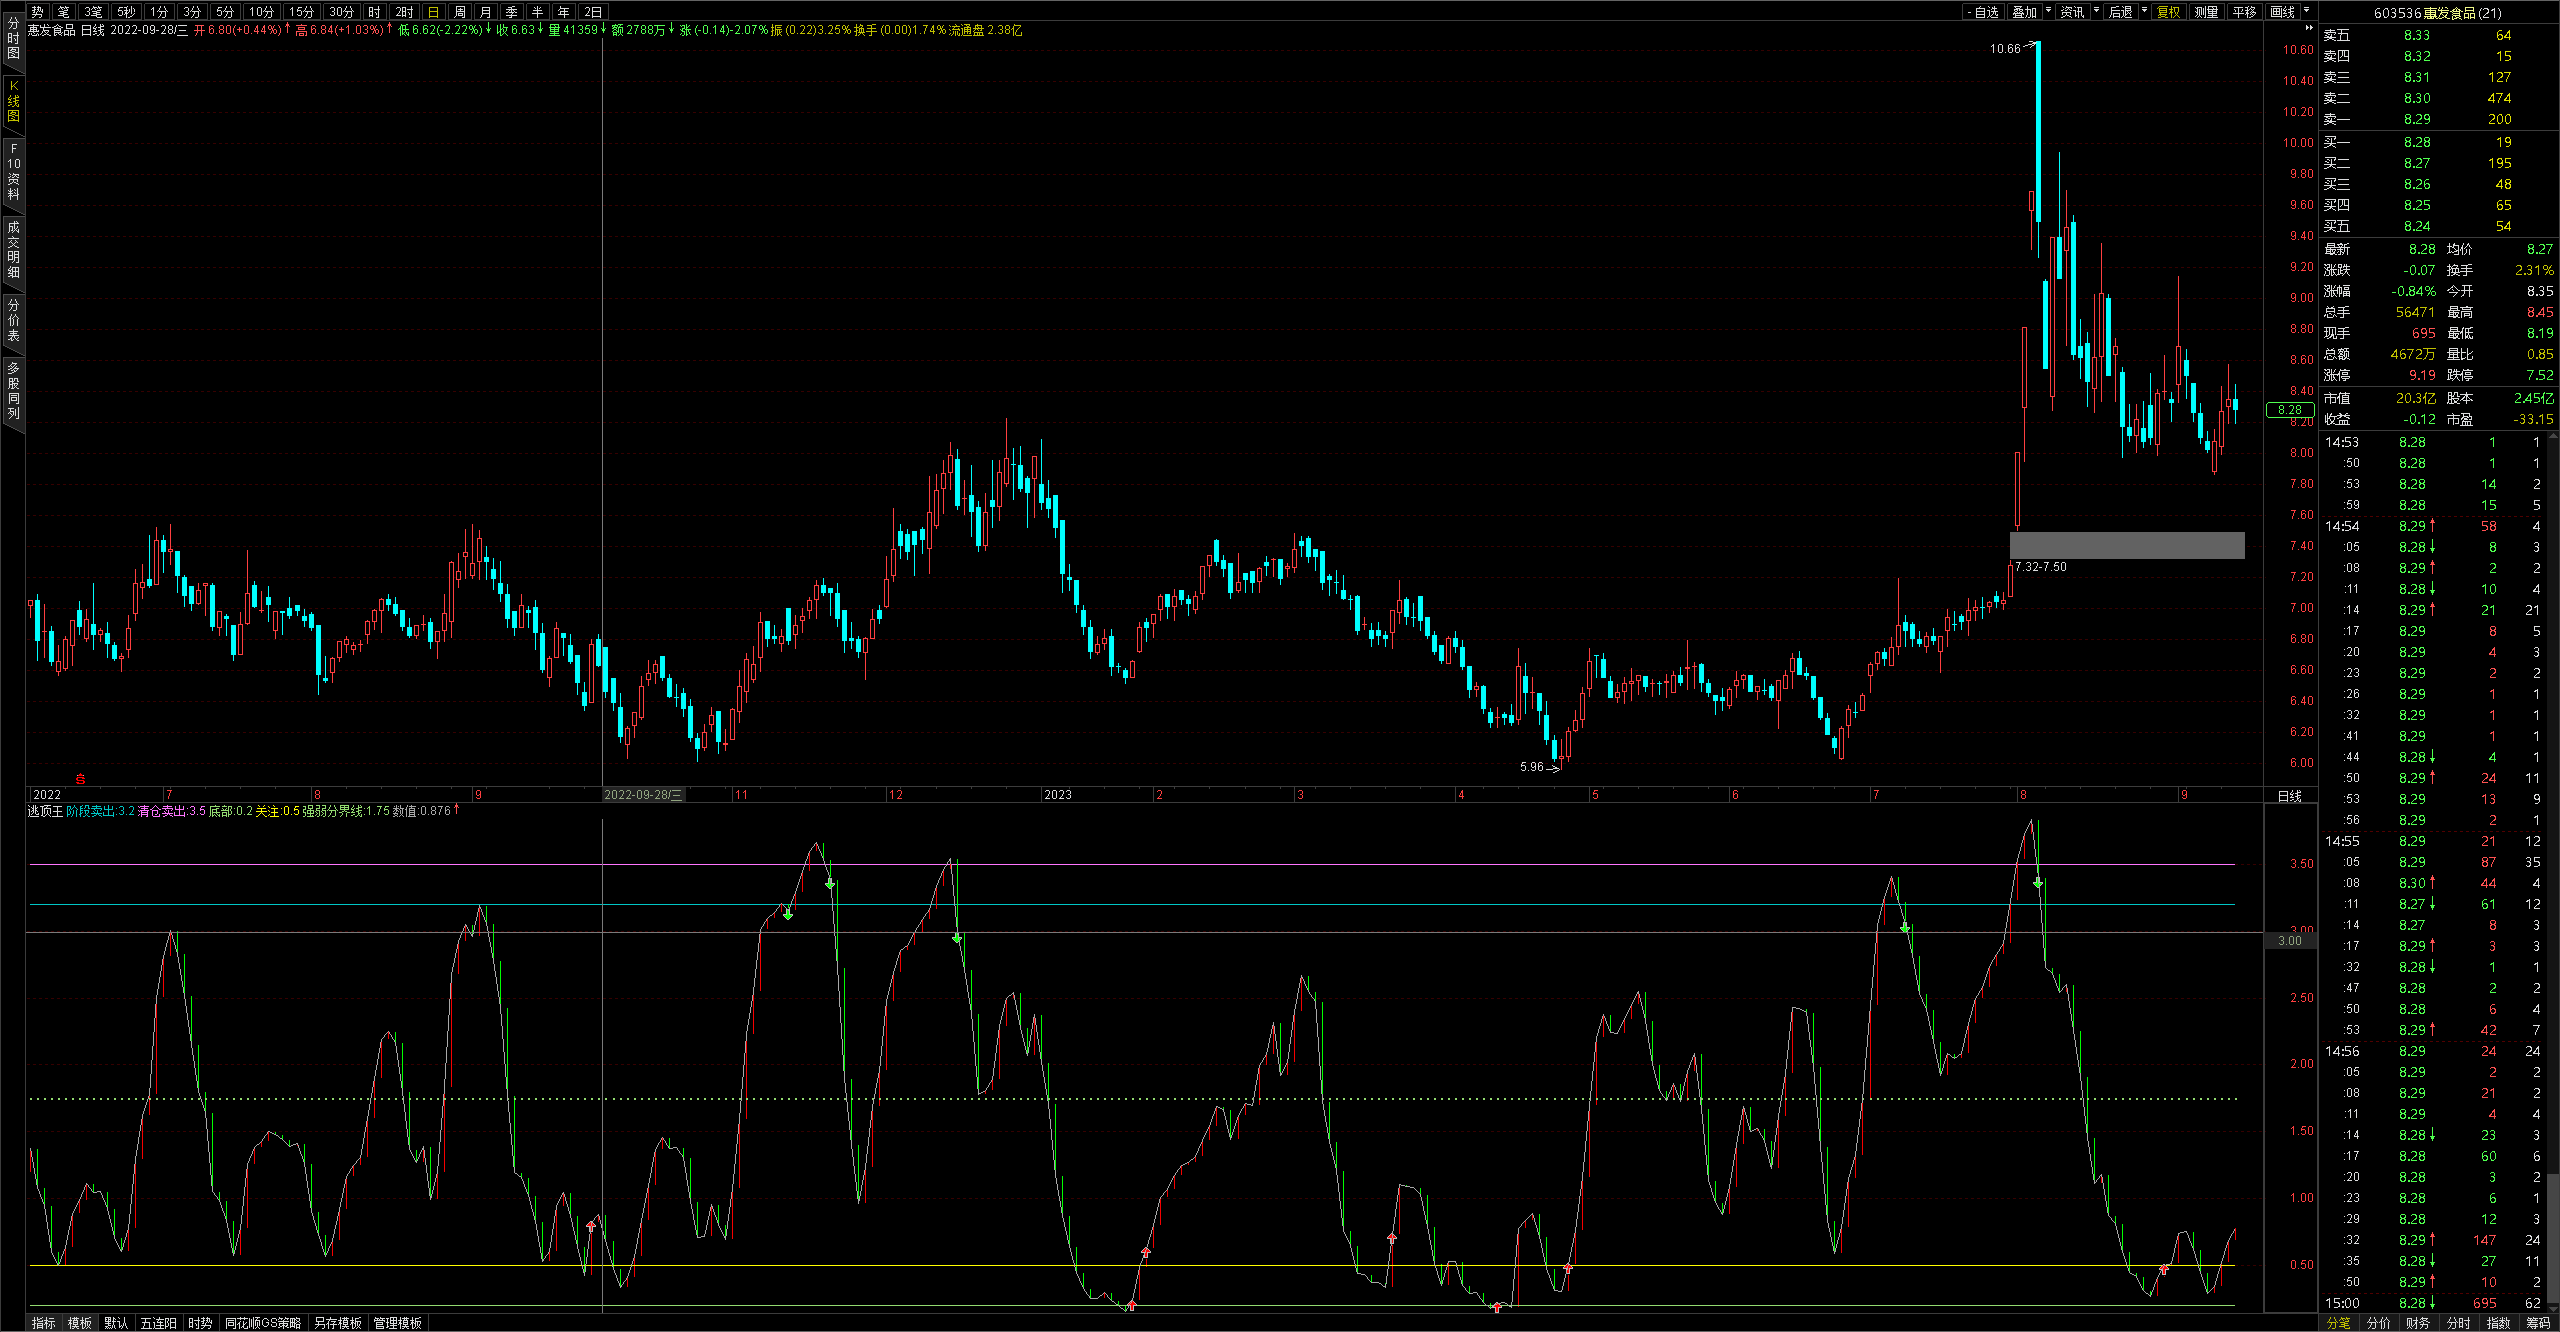Click the 8.28 current price tag
Screen dimensions: 2560x1332
2290,410
